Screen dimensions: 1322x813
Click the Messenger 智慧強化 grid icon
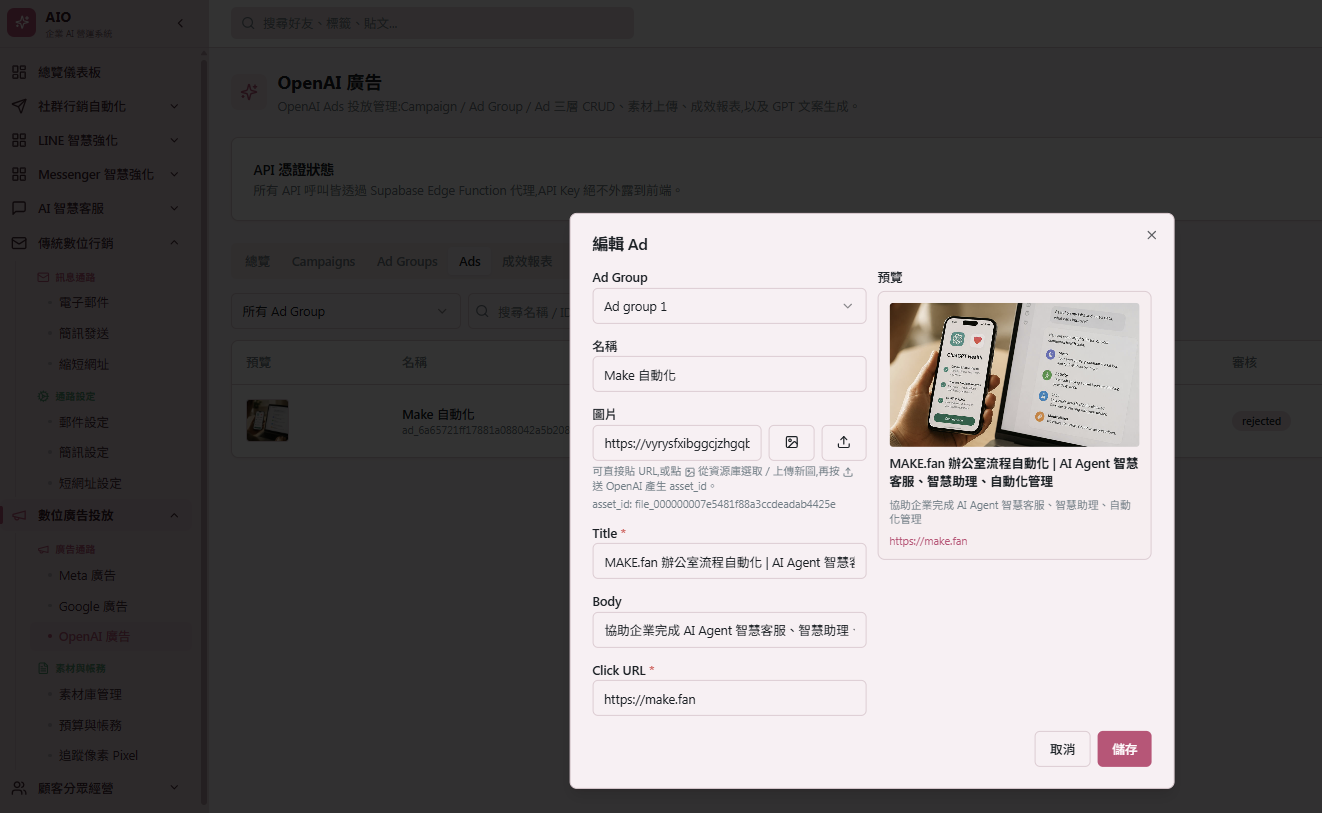point(19,174)
